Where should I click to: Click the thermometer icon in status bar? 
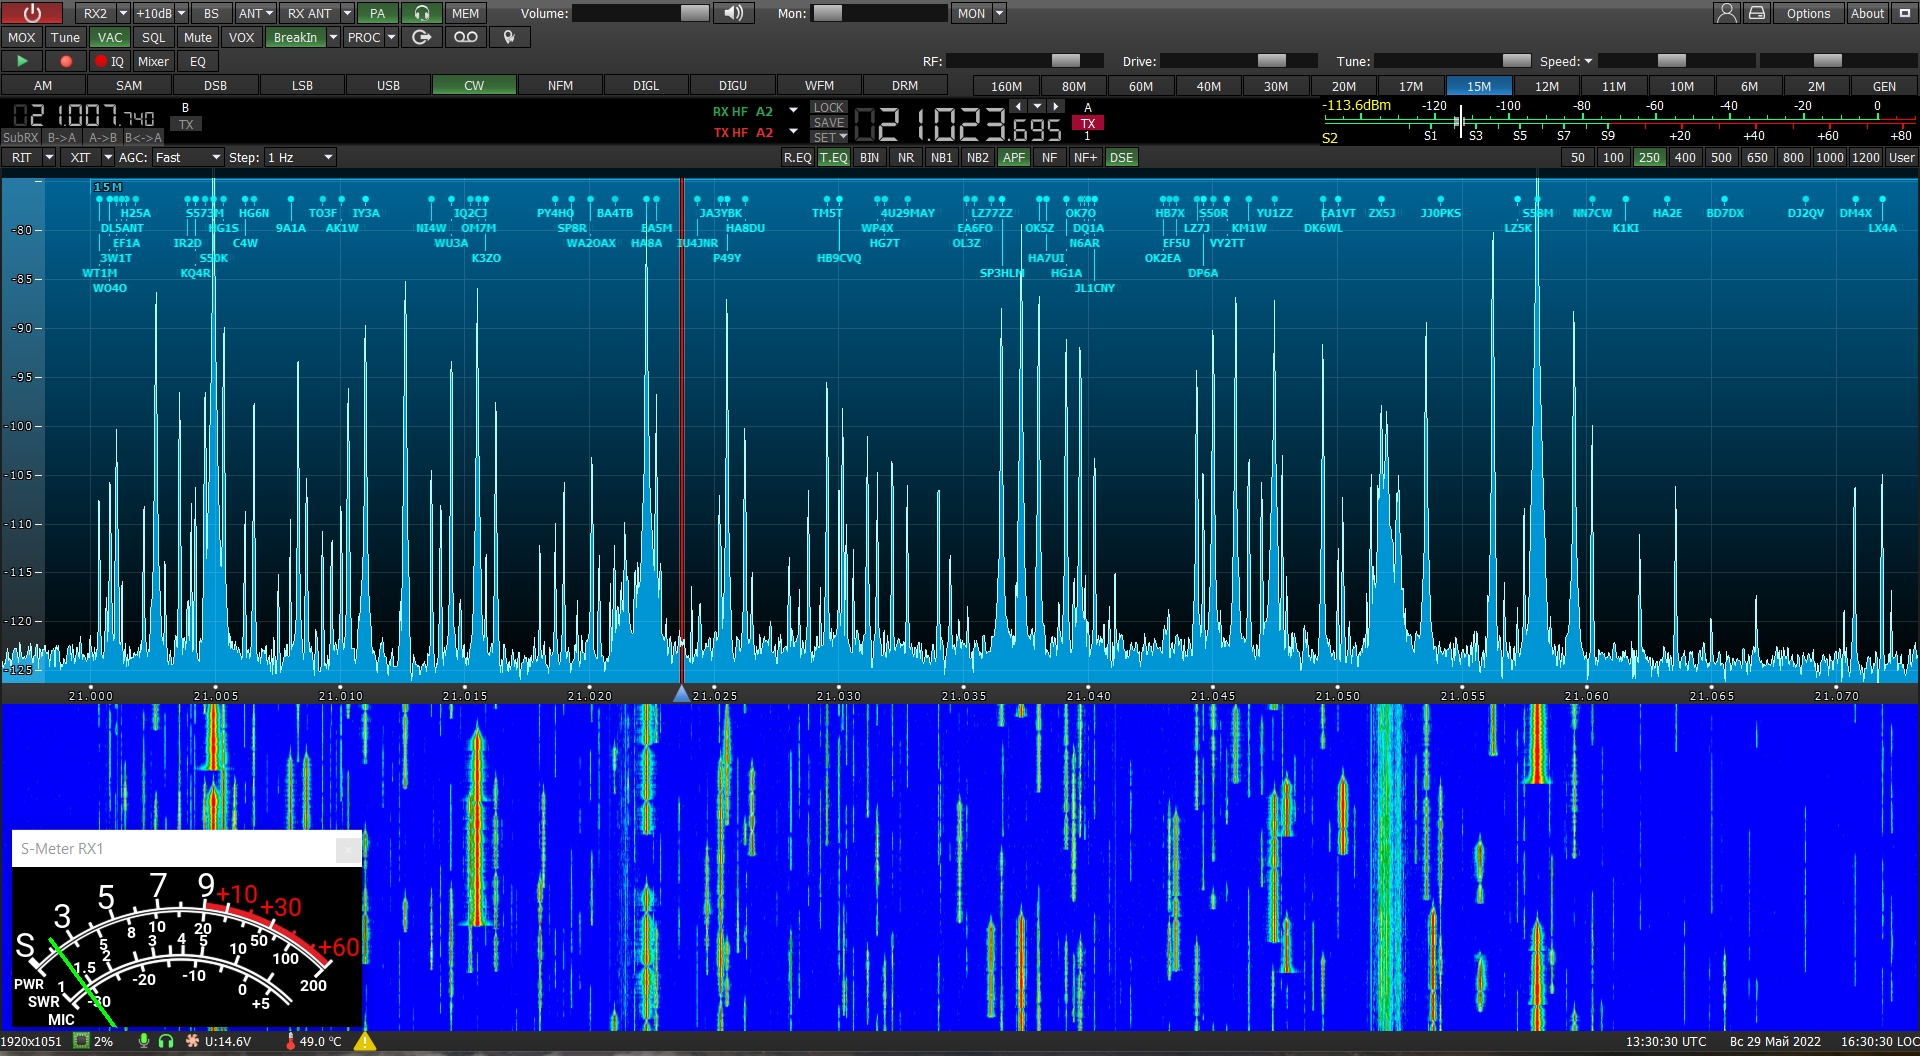[x=290, y=1041]
